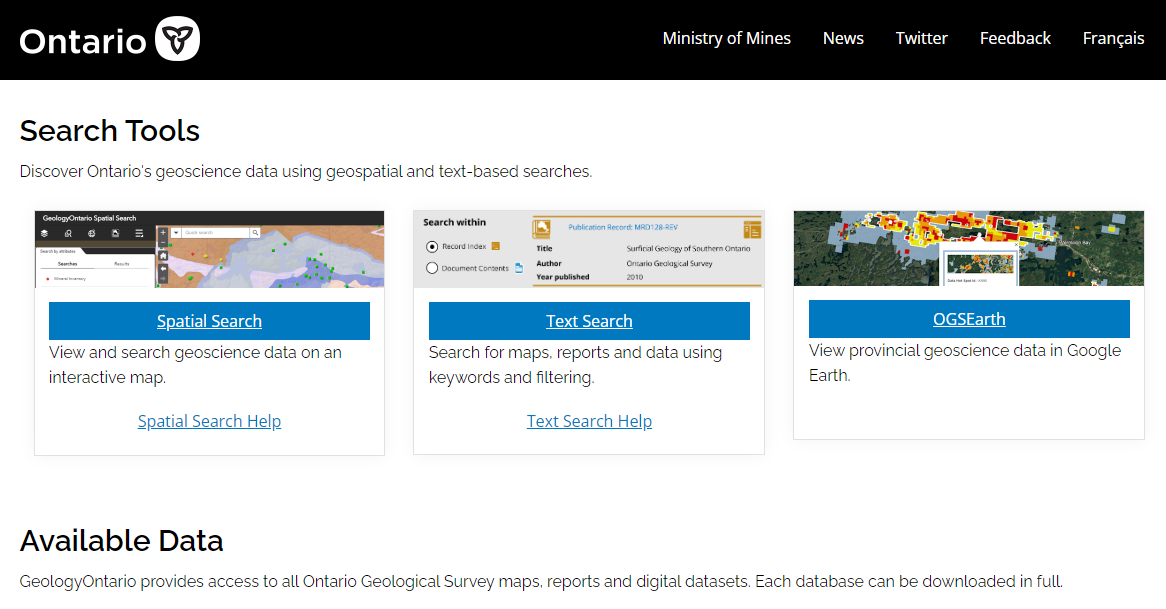This screenshot has width=1166, height=609.
Task: Click the orange publication book icon
Action: pyautogui.click(x=542, y=227)
